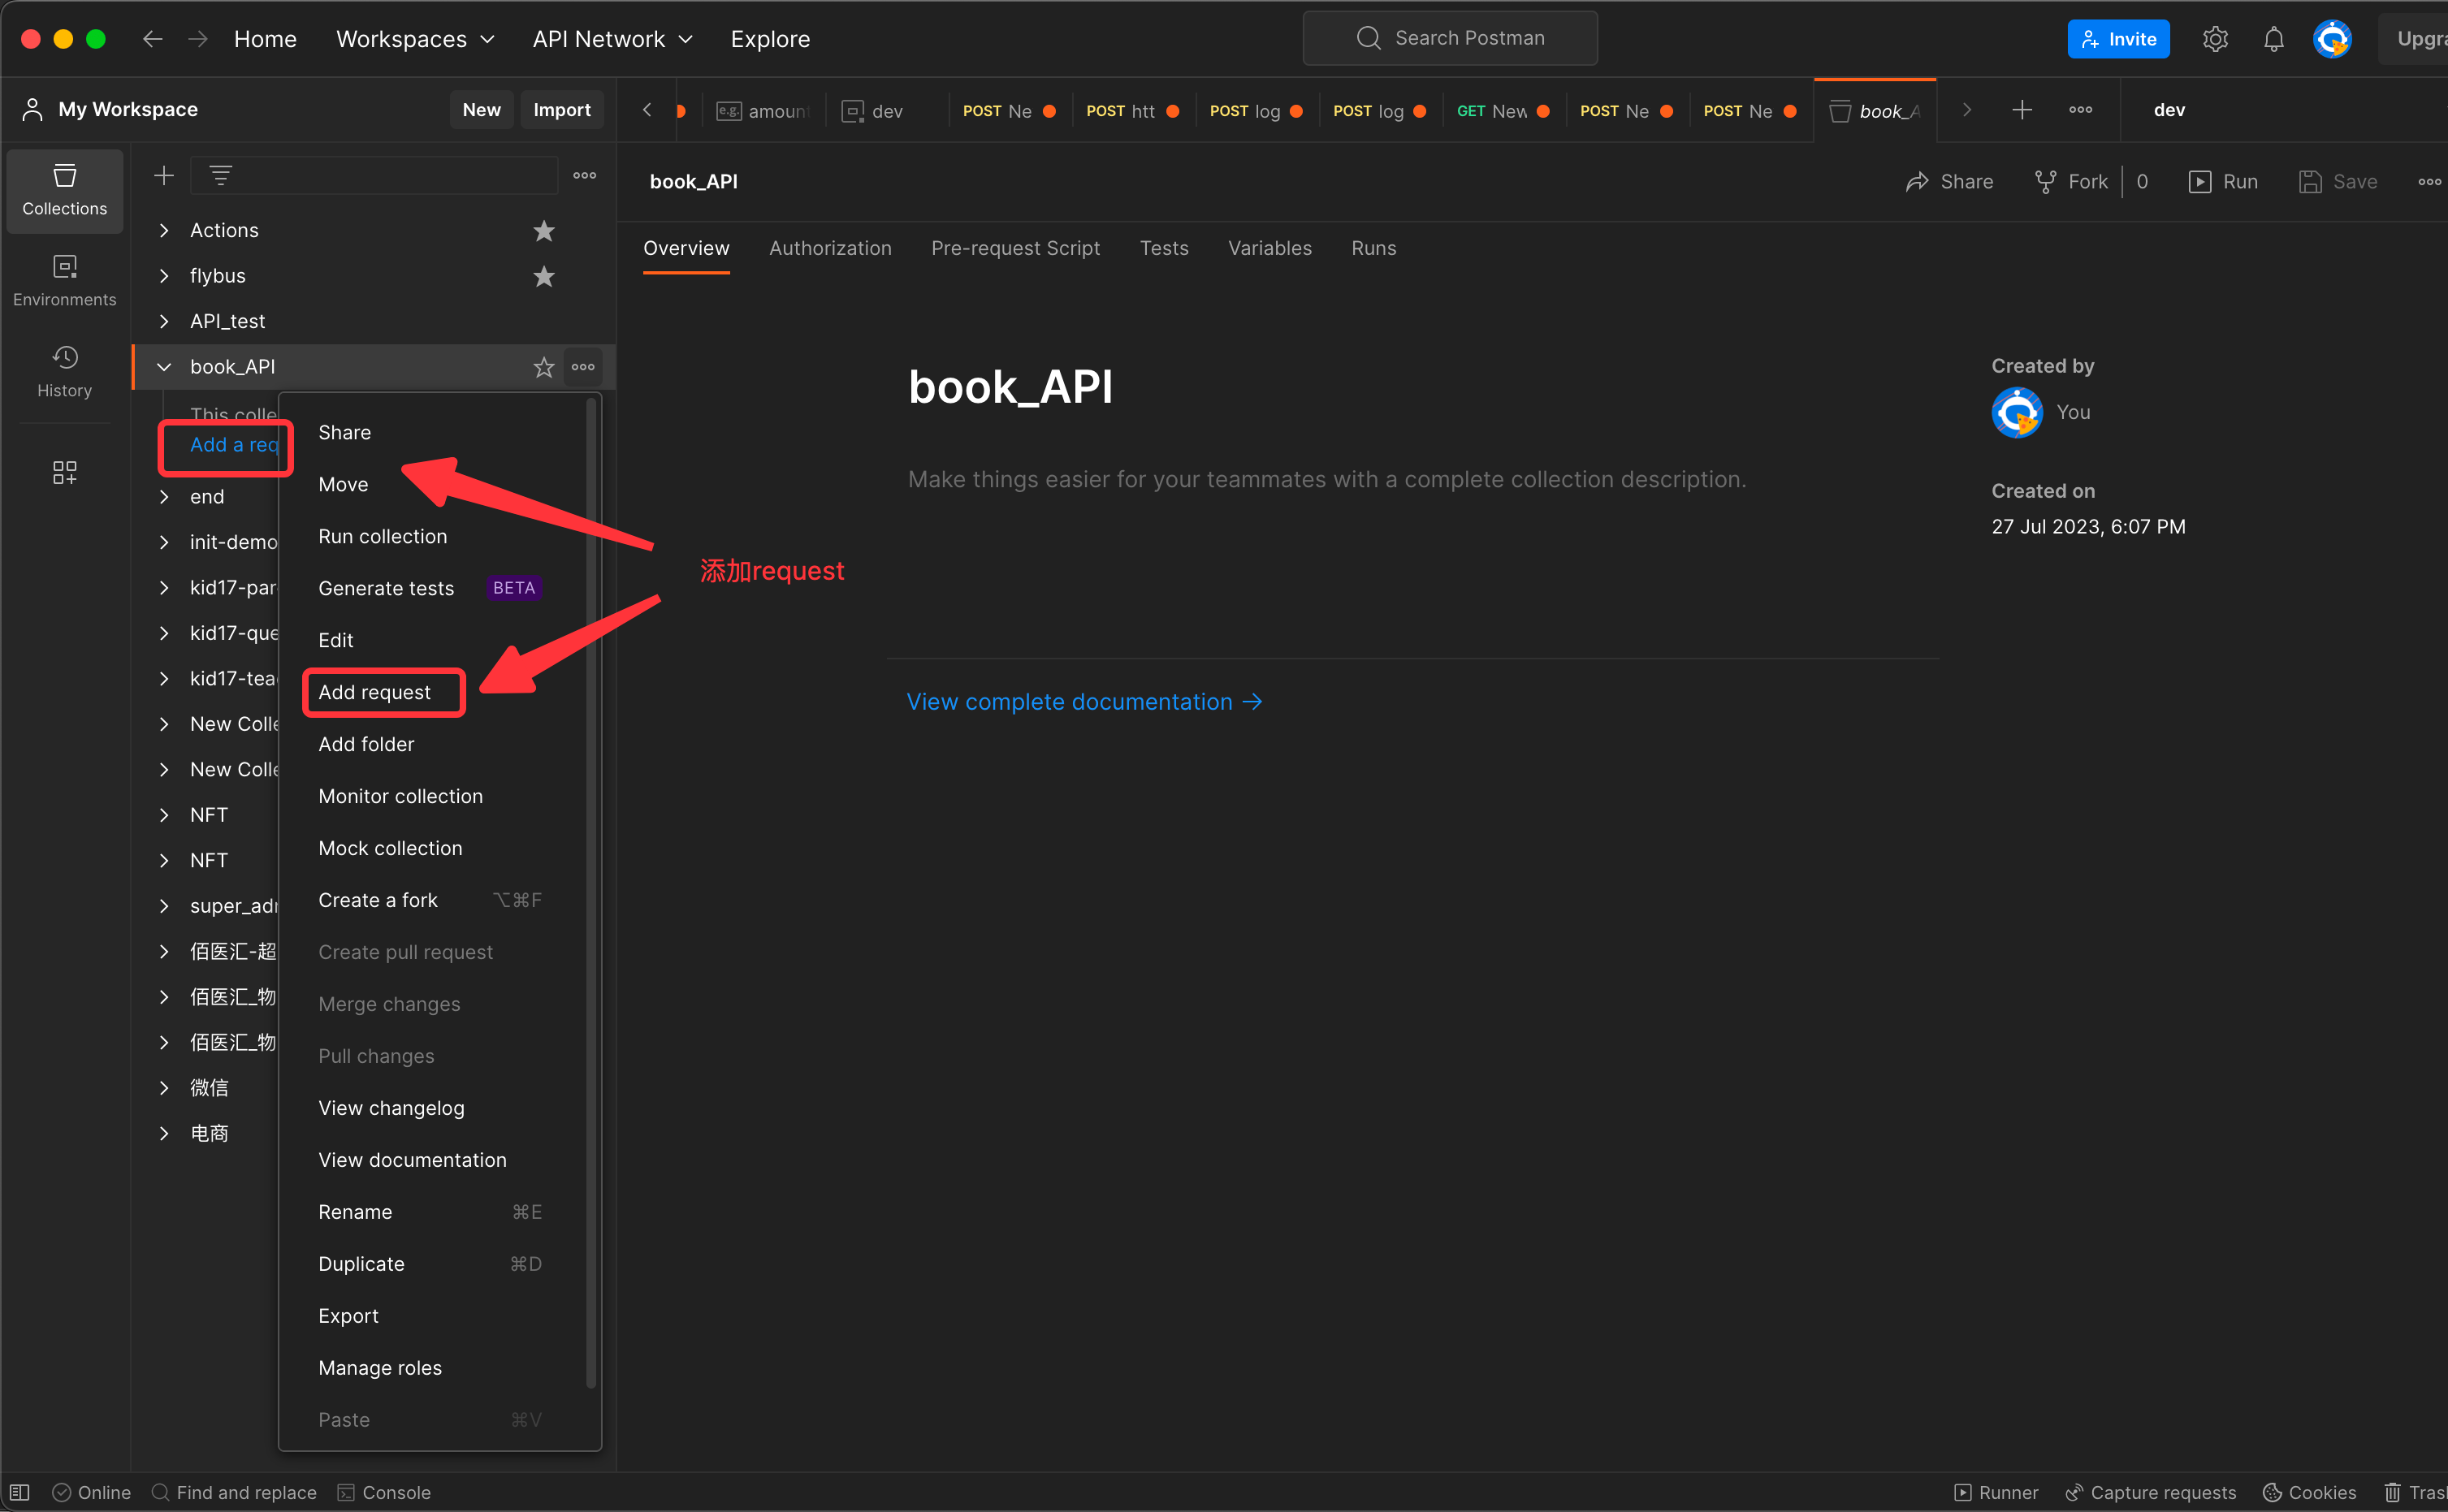
Task: Click the settings gear icon
Action: [2215, 39]
